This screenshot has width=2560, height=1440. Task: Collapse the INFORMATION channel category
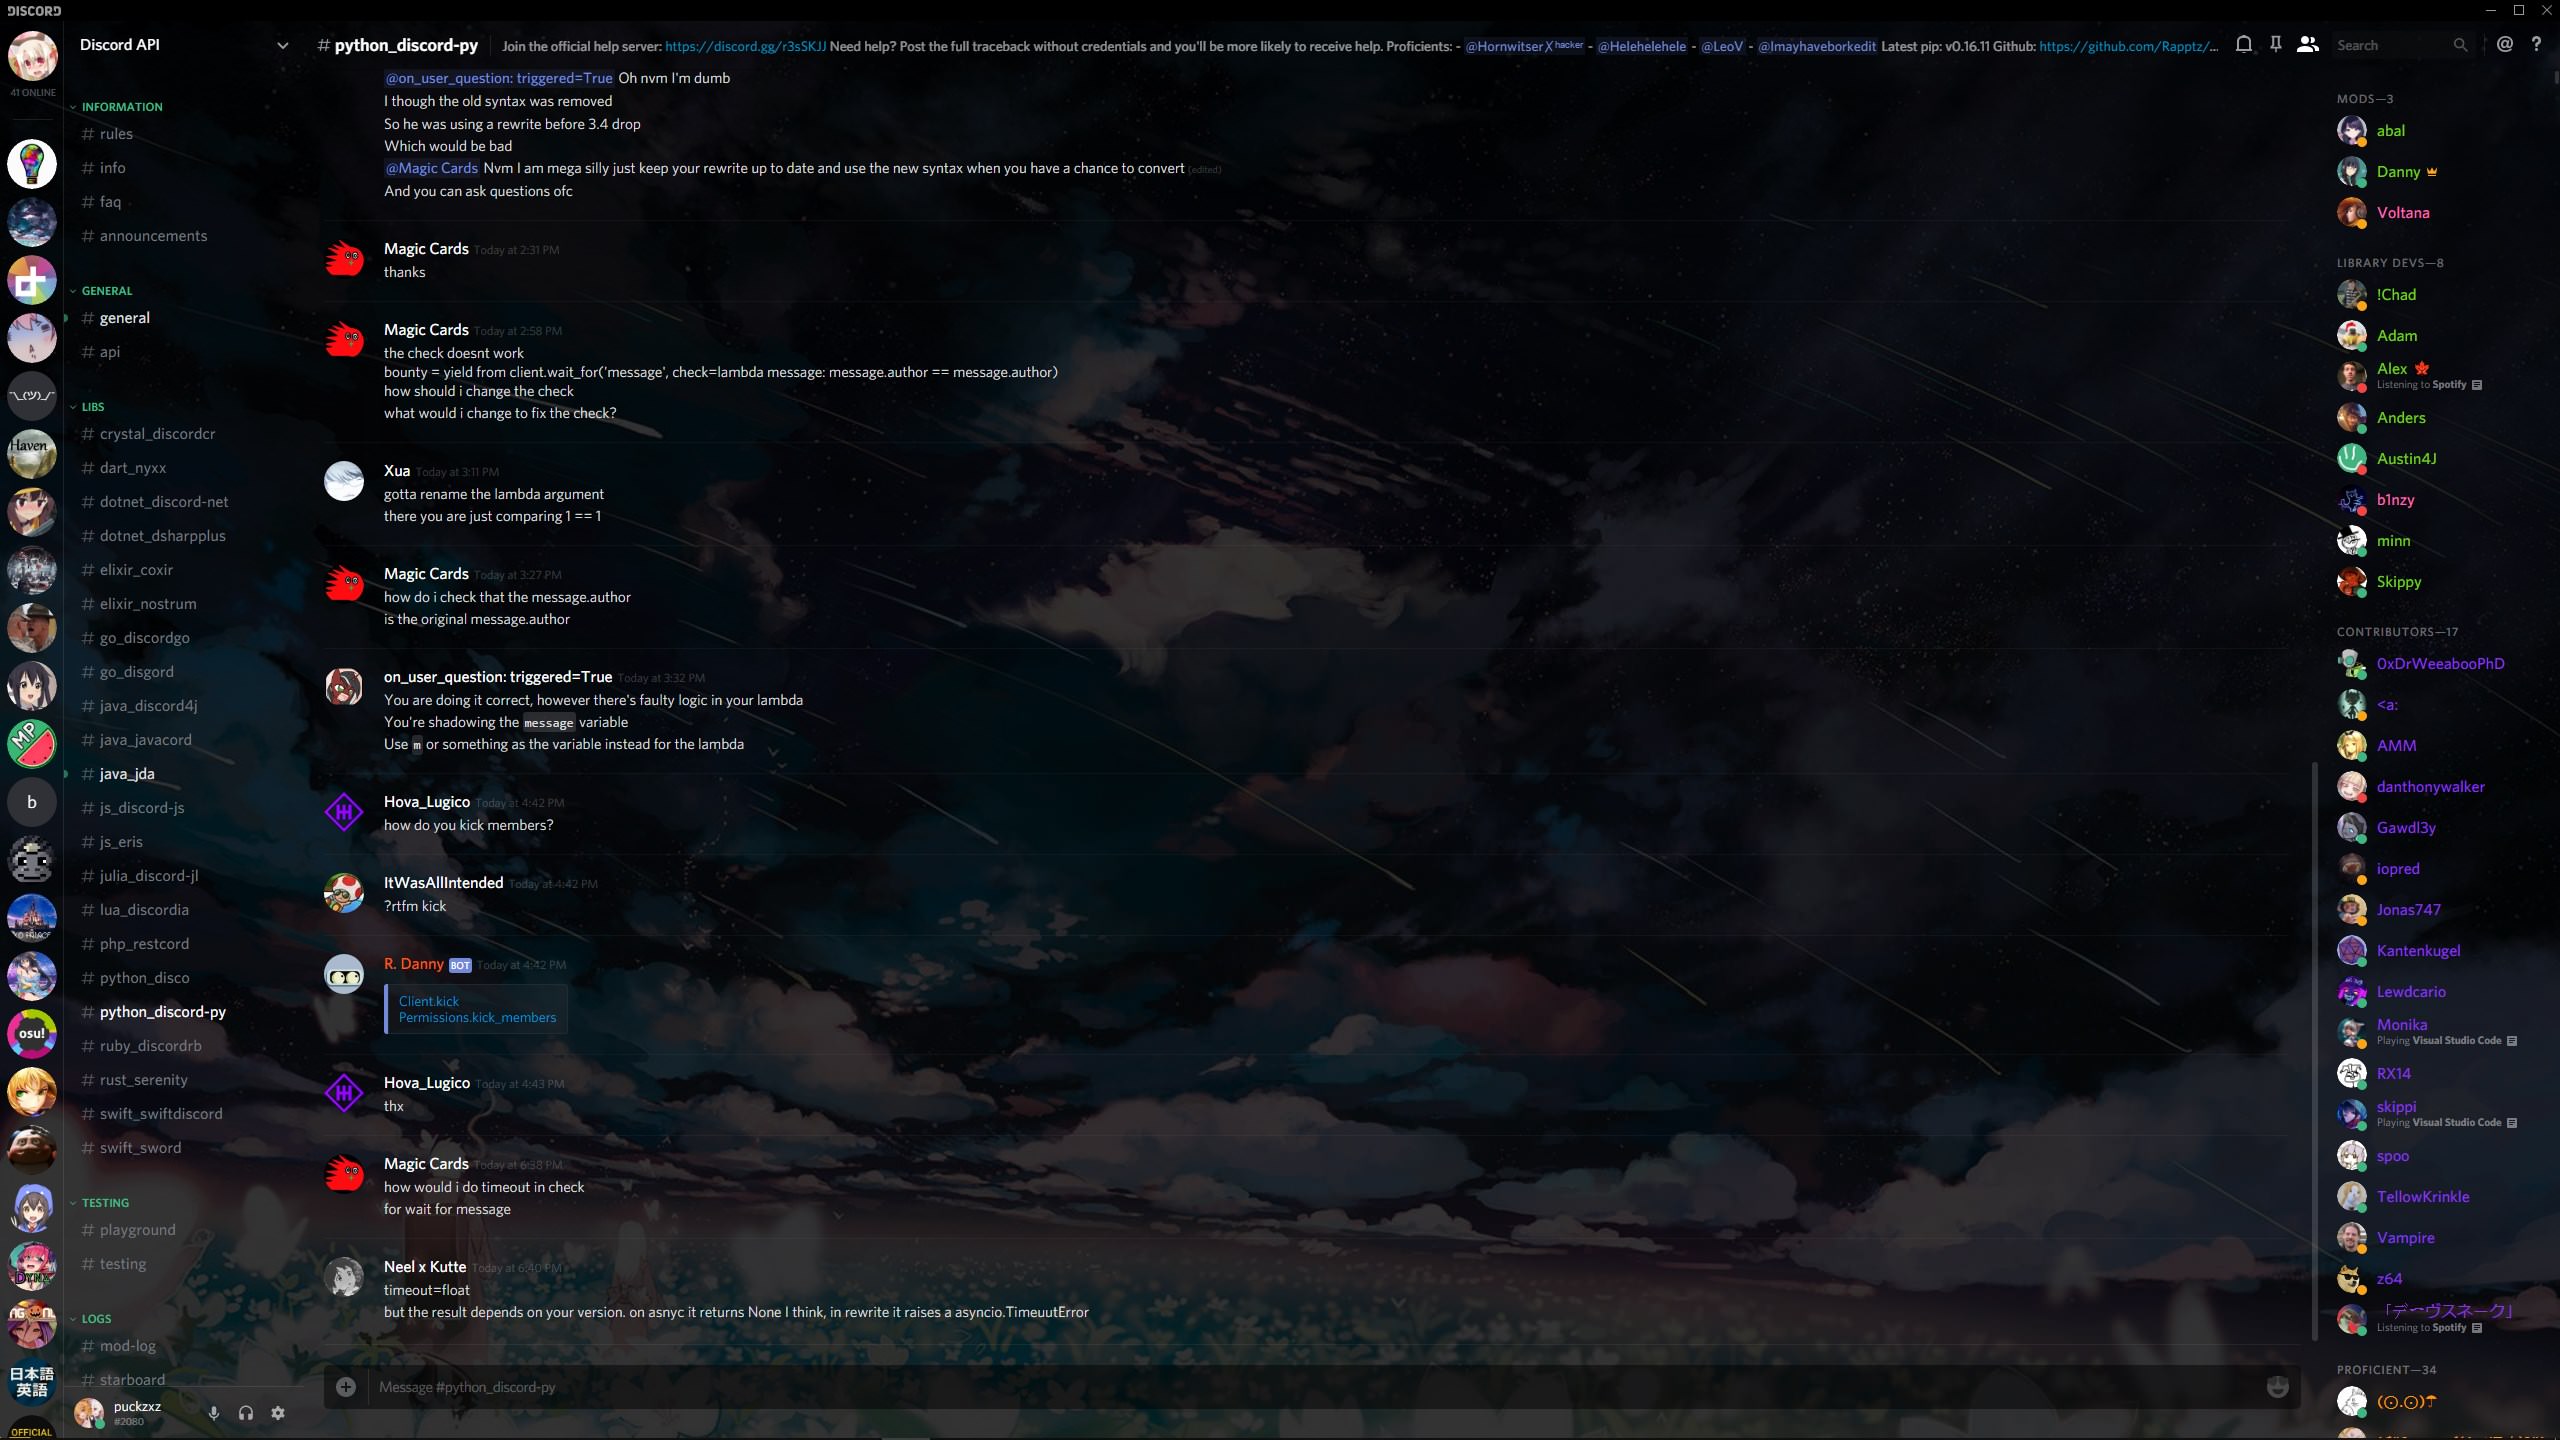[121, 107]
